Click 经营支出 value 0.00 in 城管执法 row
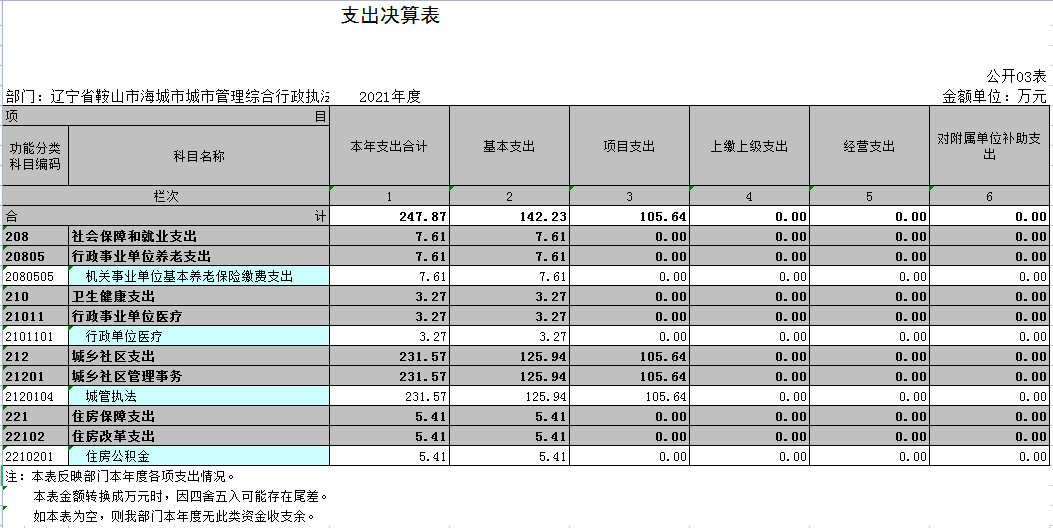The image size is (1053, 528). [870, 396]
